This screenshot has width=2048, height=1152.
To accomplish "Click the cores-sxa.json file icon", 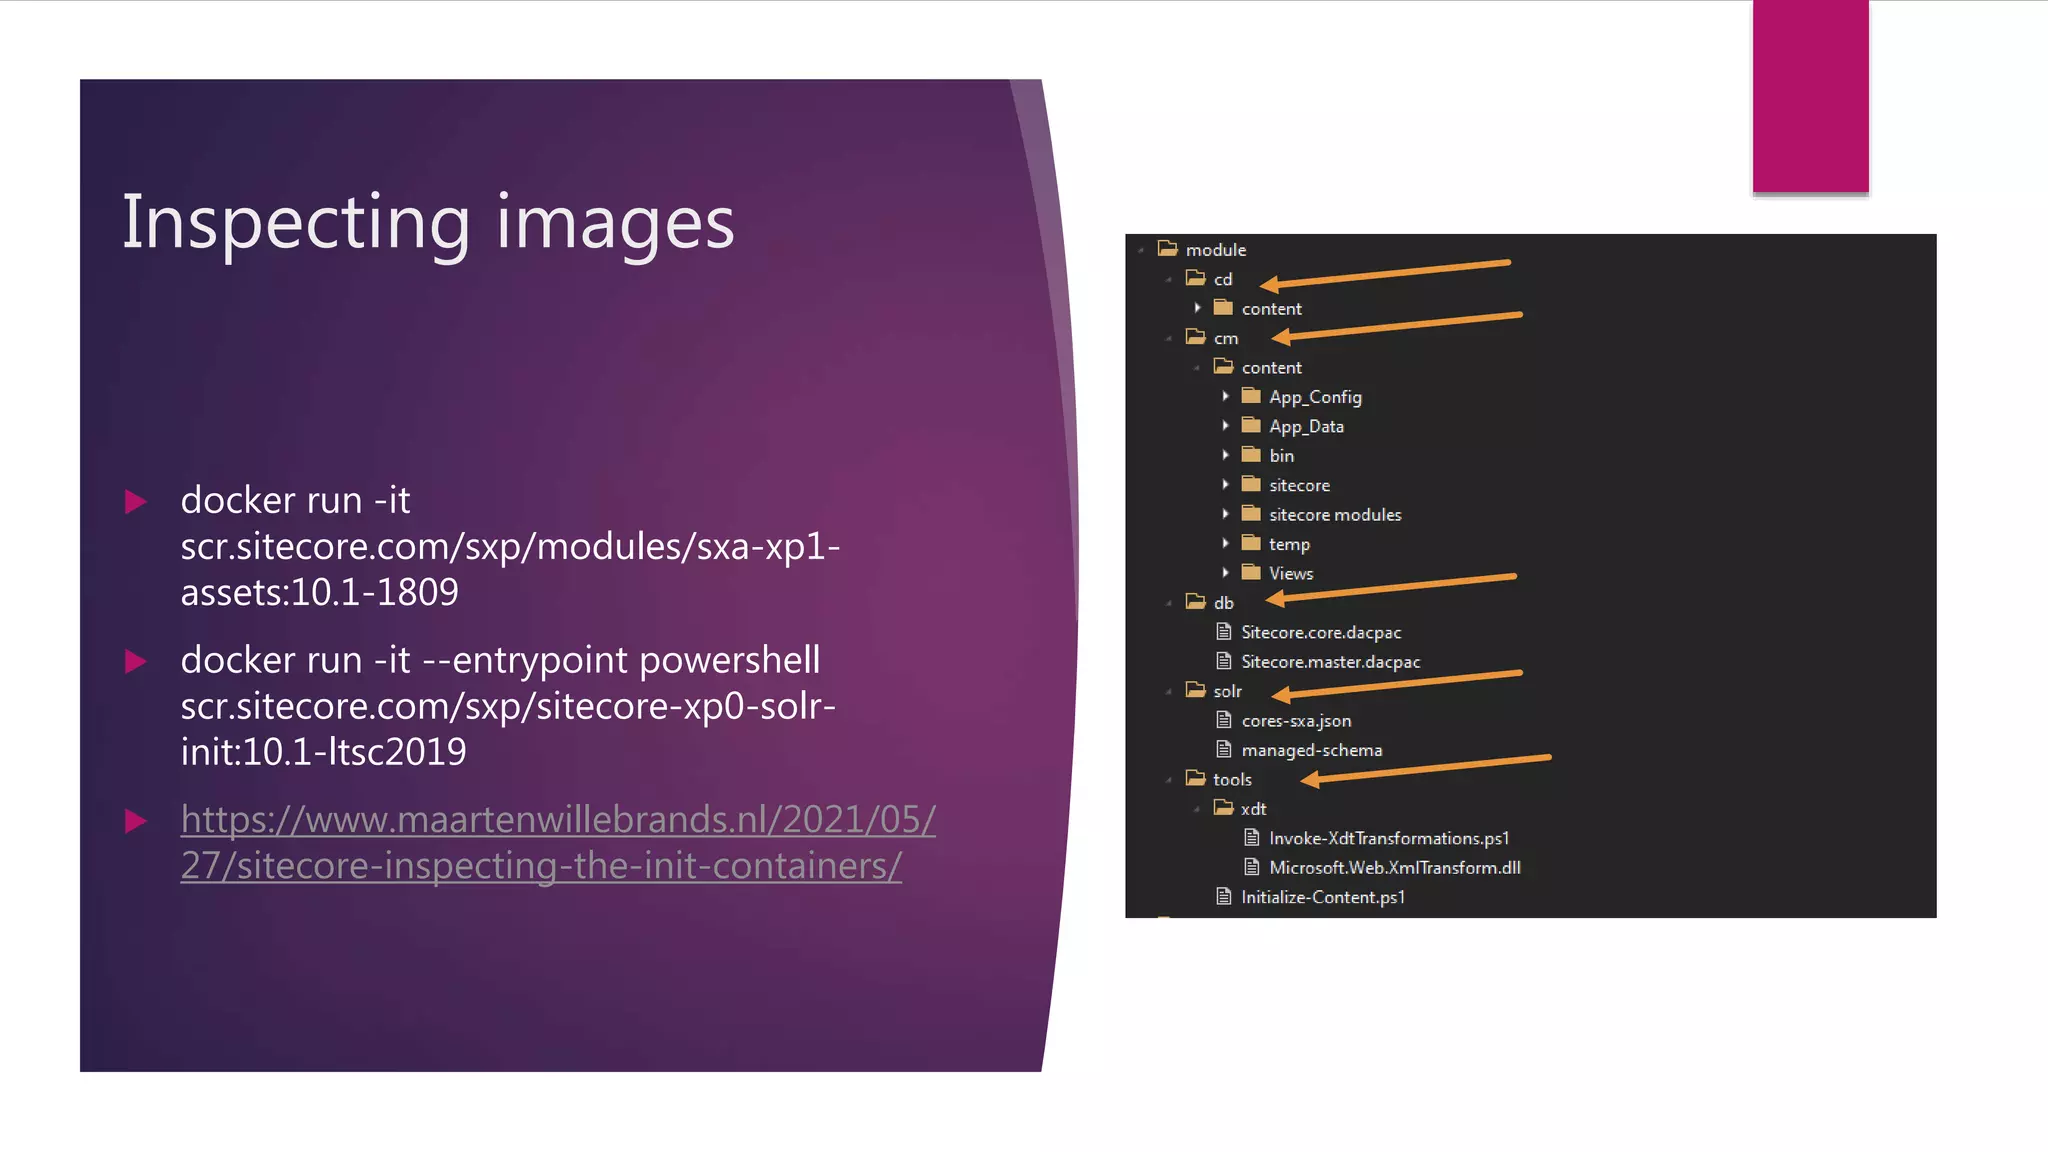I will click(1223, 719).
